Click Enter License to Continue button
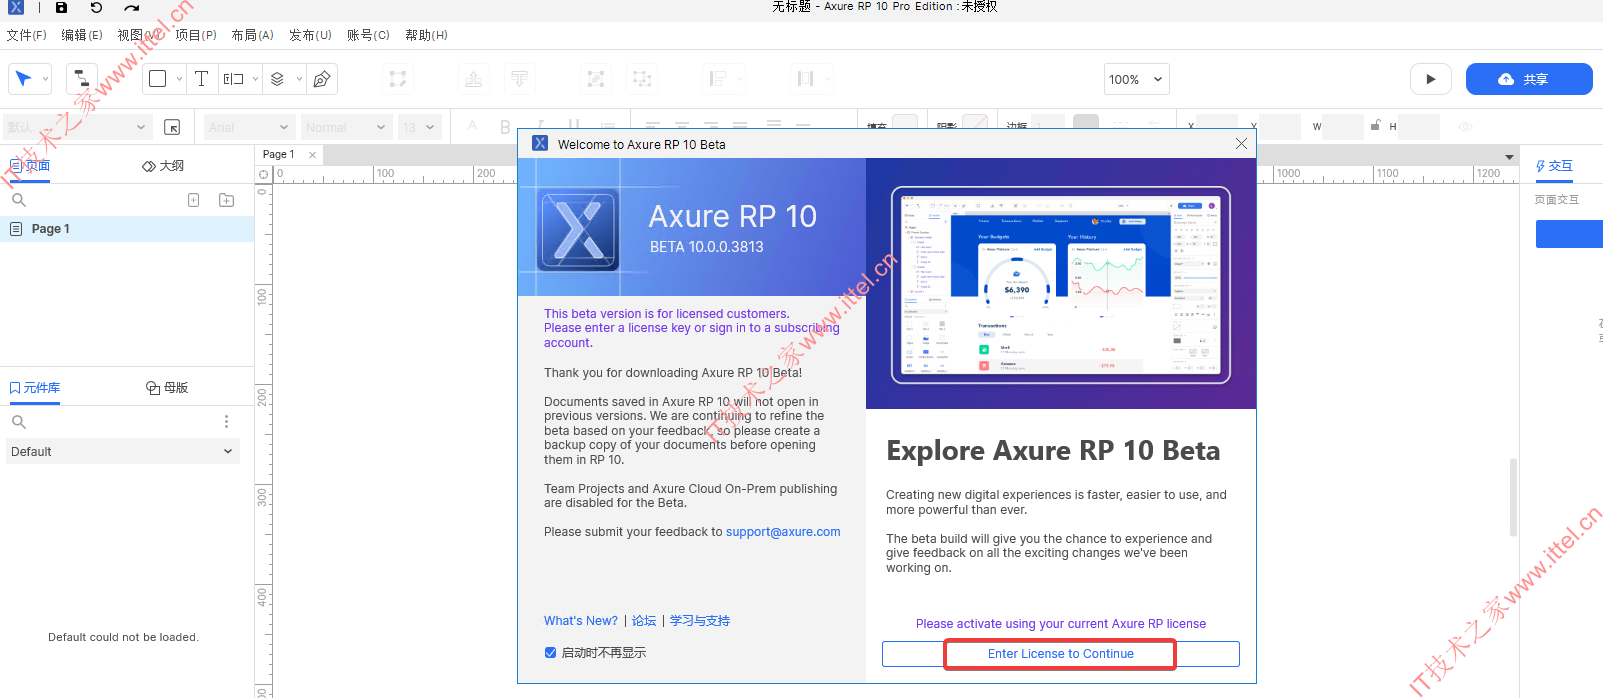Image resolution: width=1603 pixels, height=698 pixels. pyautogui.click(x=1061, y=654)
